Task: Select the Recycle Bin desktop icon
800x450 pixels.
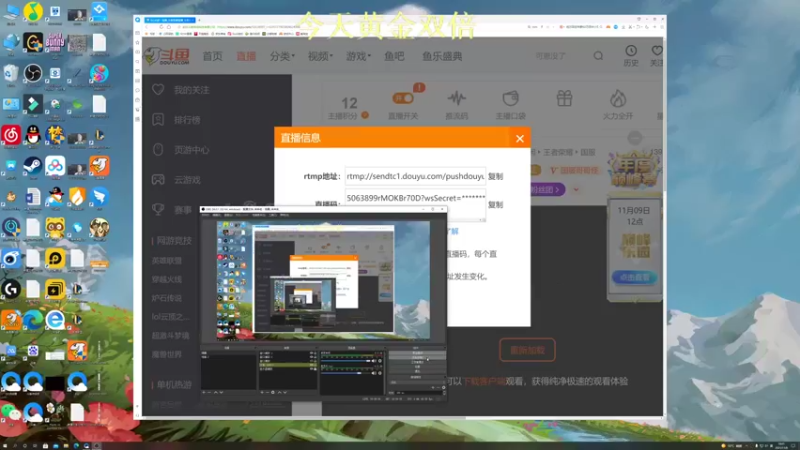Action: tap(11, 73)
